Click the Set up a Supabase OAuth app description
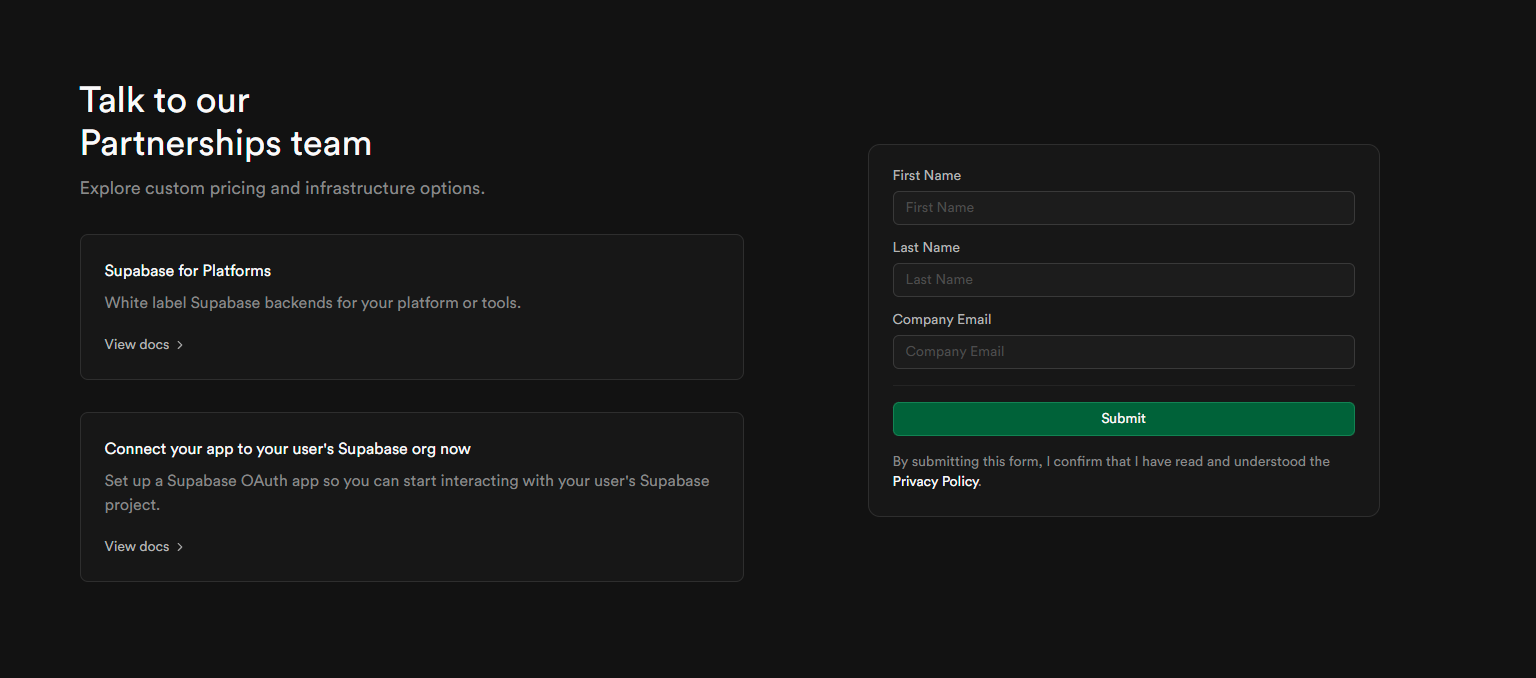The height and width of the screenshot is (678, 1536). (406, 481)
